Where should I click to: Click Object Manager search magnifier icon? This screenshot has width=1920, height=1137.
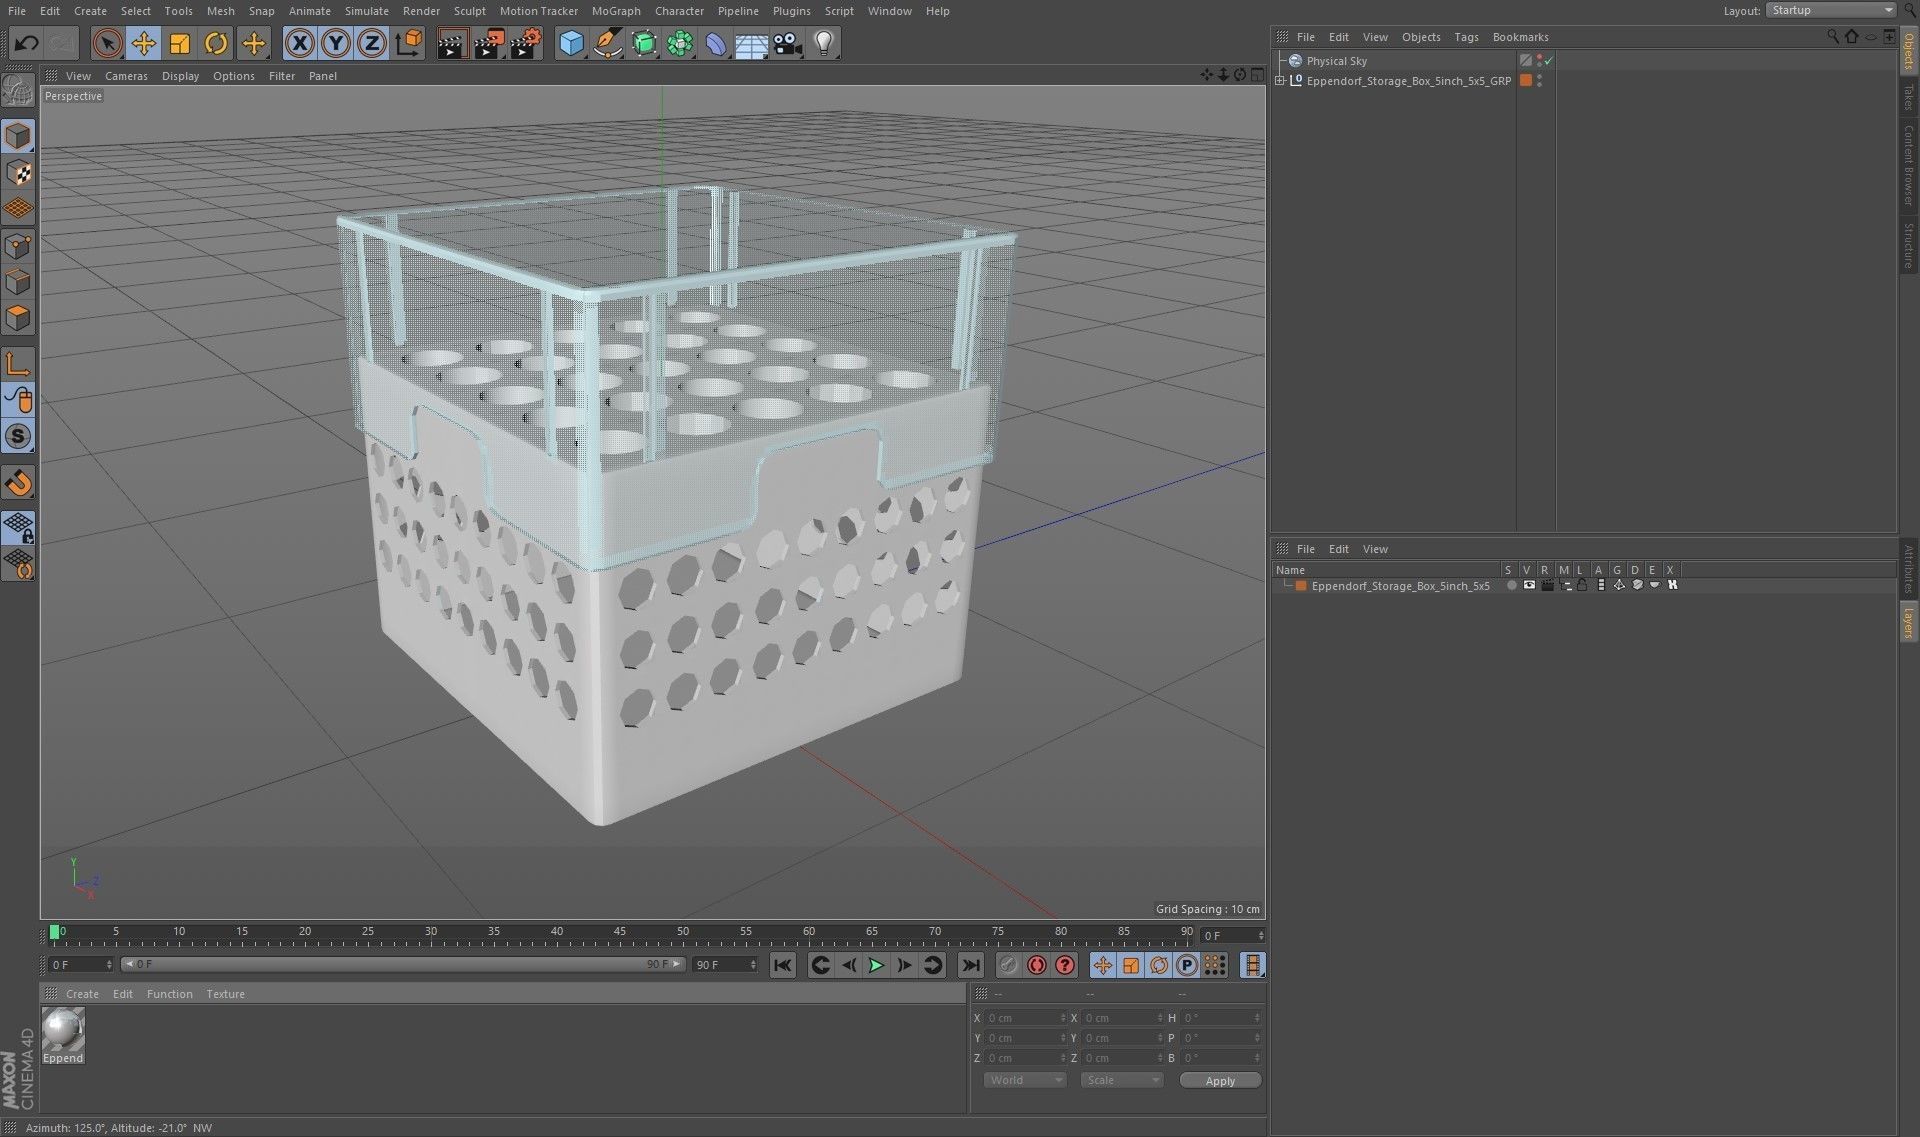[x=1832, y=36]
